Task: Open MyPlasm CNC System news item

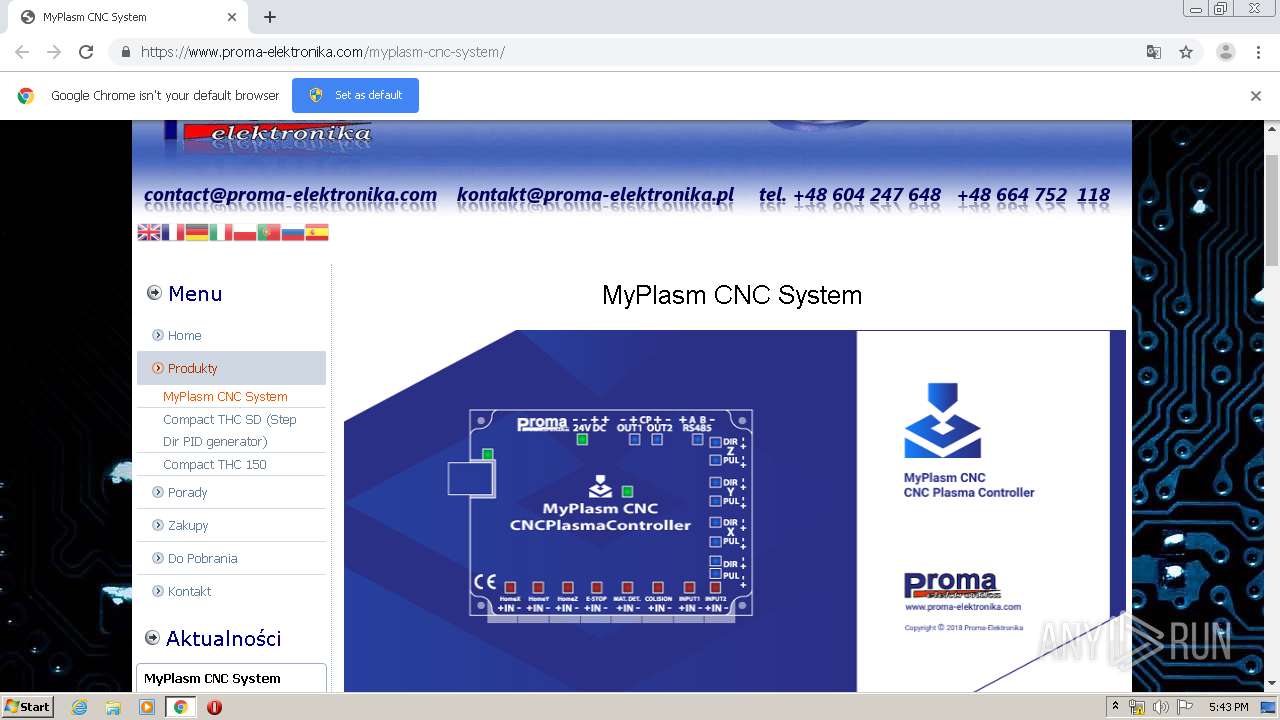Action: tap(212, 678)
